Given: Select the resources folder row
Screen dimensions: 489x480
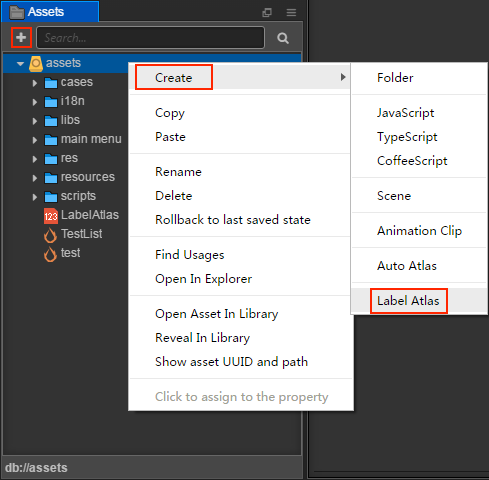Looking at the screenshot, I should coord(66,177).
